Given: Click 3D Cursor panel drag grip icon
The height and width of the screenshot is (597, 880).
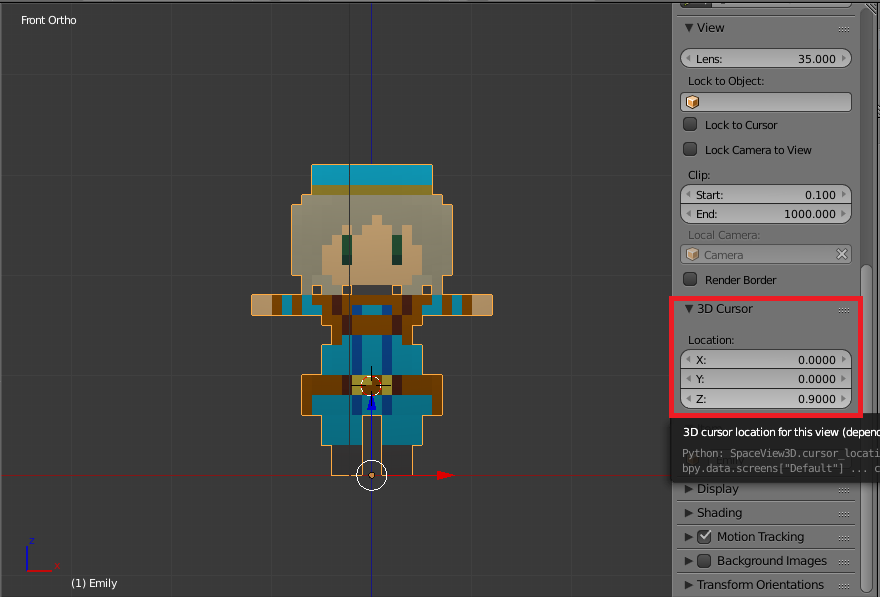Looking at the screenshot, I should (844, 310).
